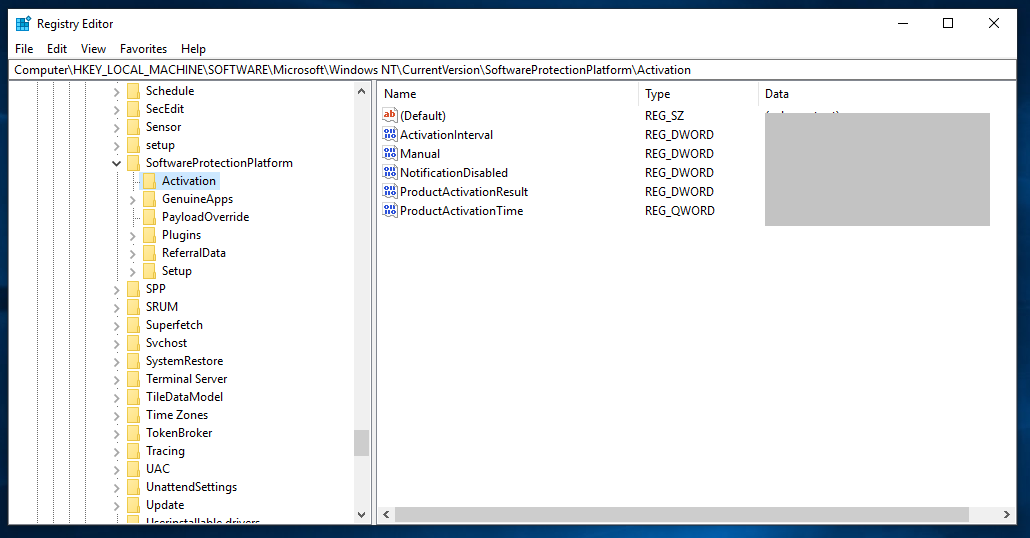Image resolution: width=1030 pixels, height=538 pixels.
Task: Expand the Terminal Server key
Action: point(116,380)
